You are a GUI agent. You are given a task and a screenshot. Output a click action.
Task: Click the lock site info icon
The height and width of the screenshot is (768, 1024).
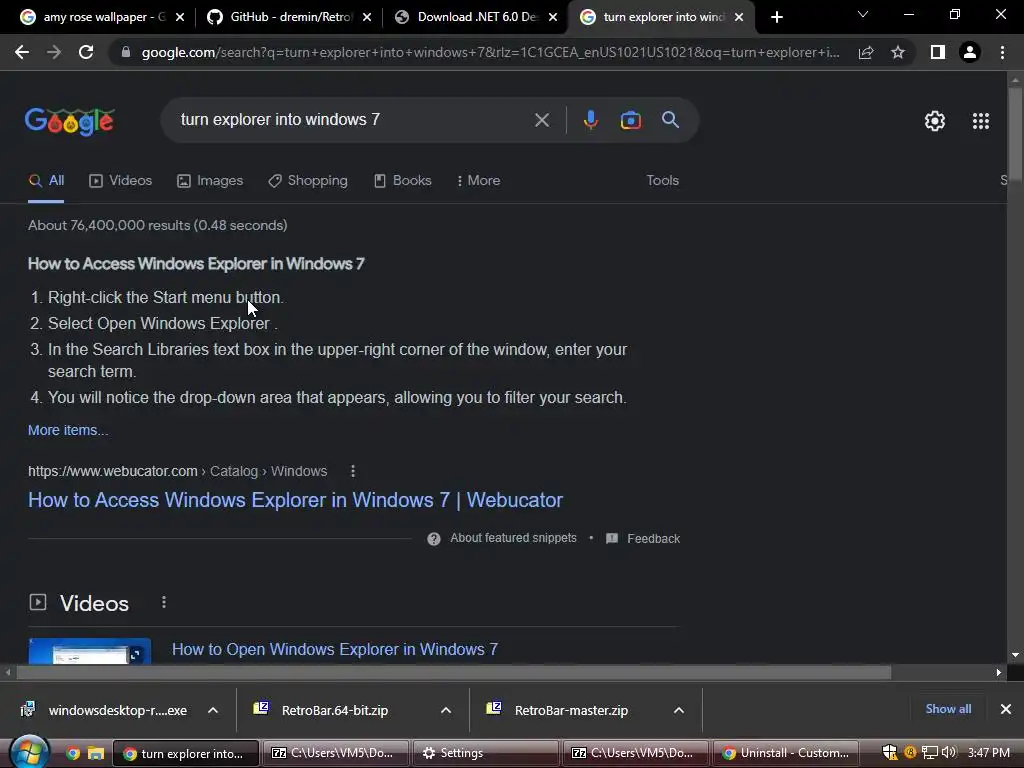126,52
